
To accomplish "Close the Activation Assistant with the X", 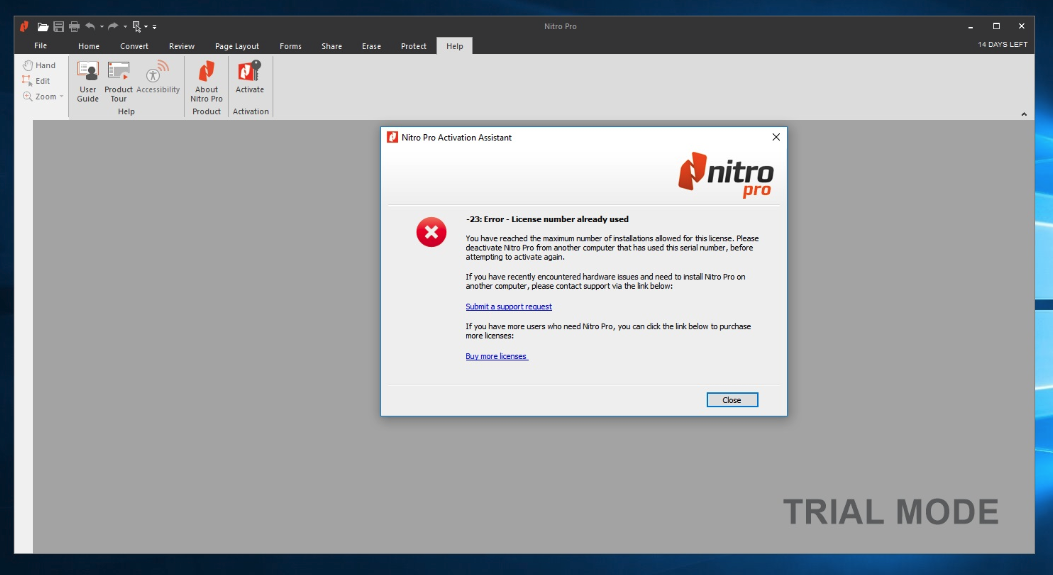I will [x=776, y=137].
